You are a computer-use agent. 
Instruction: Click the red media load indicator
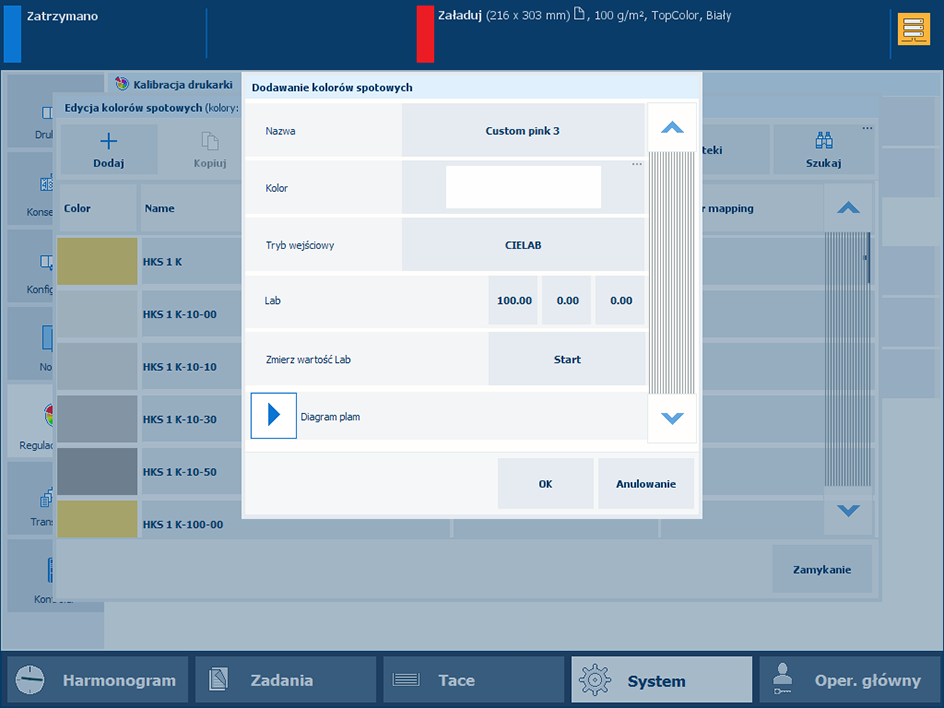[x=425, y=34]
